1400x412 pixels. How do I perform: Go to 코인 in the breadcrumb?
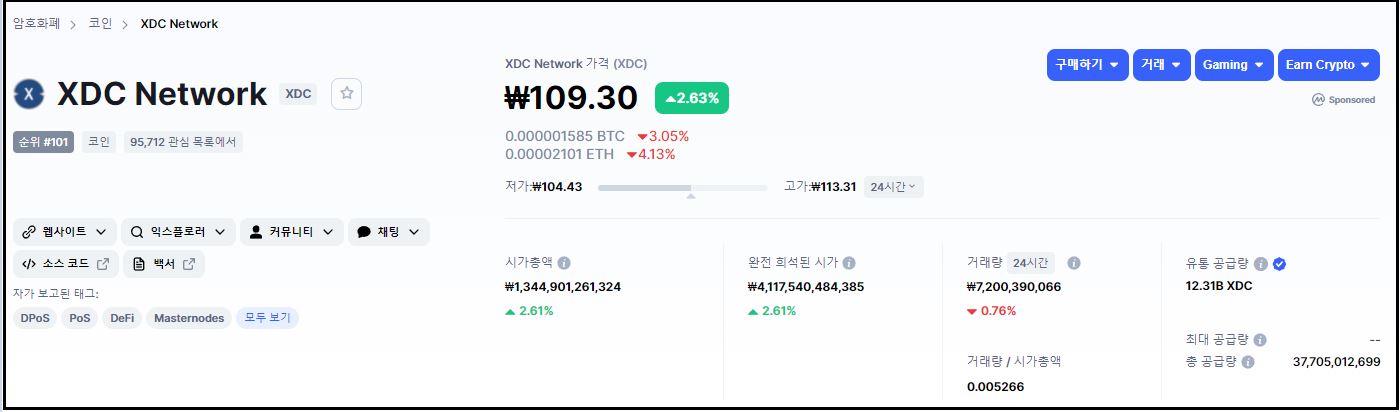click(x=100, y=24)
